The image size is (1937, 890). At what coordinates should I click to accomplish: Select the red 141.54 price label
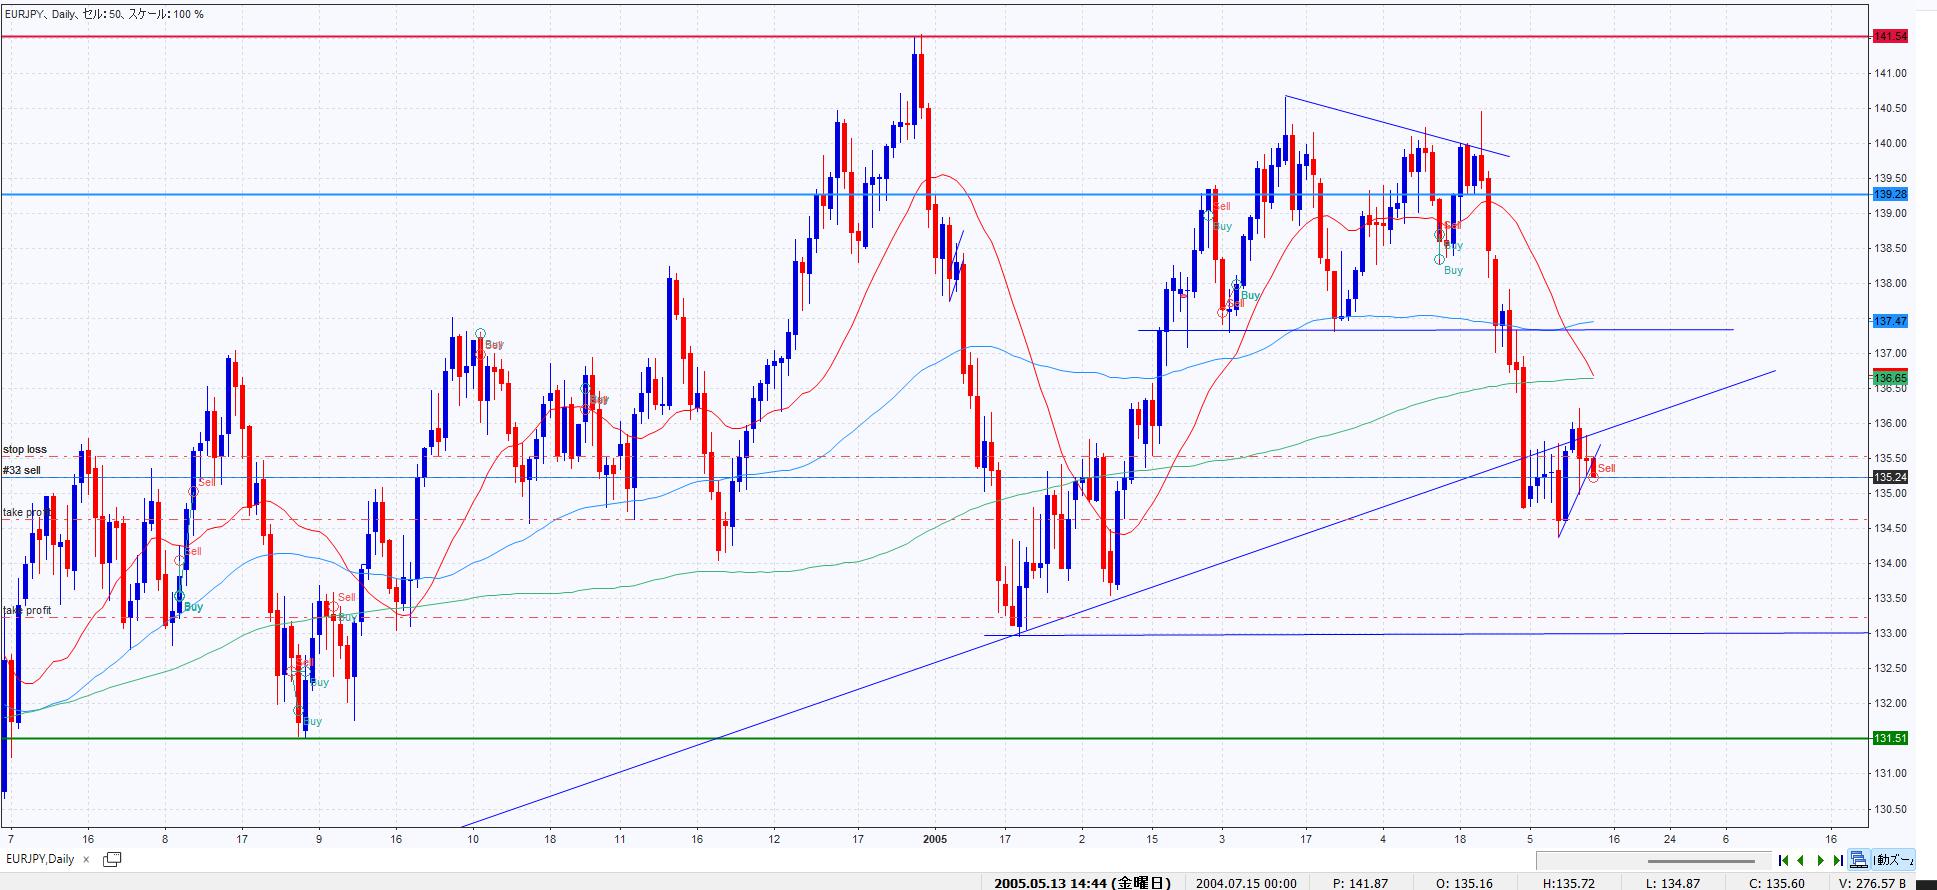(x=1890, y=37)
